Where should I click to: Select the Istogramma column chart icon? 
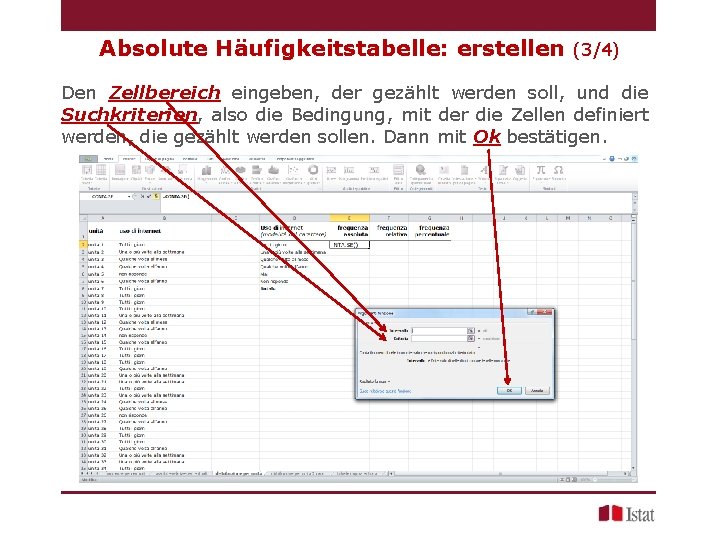coord(206,170)
